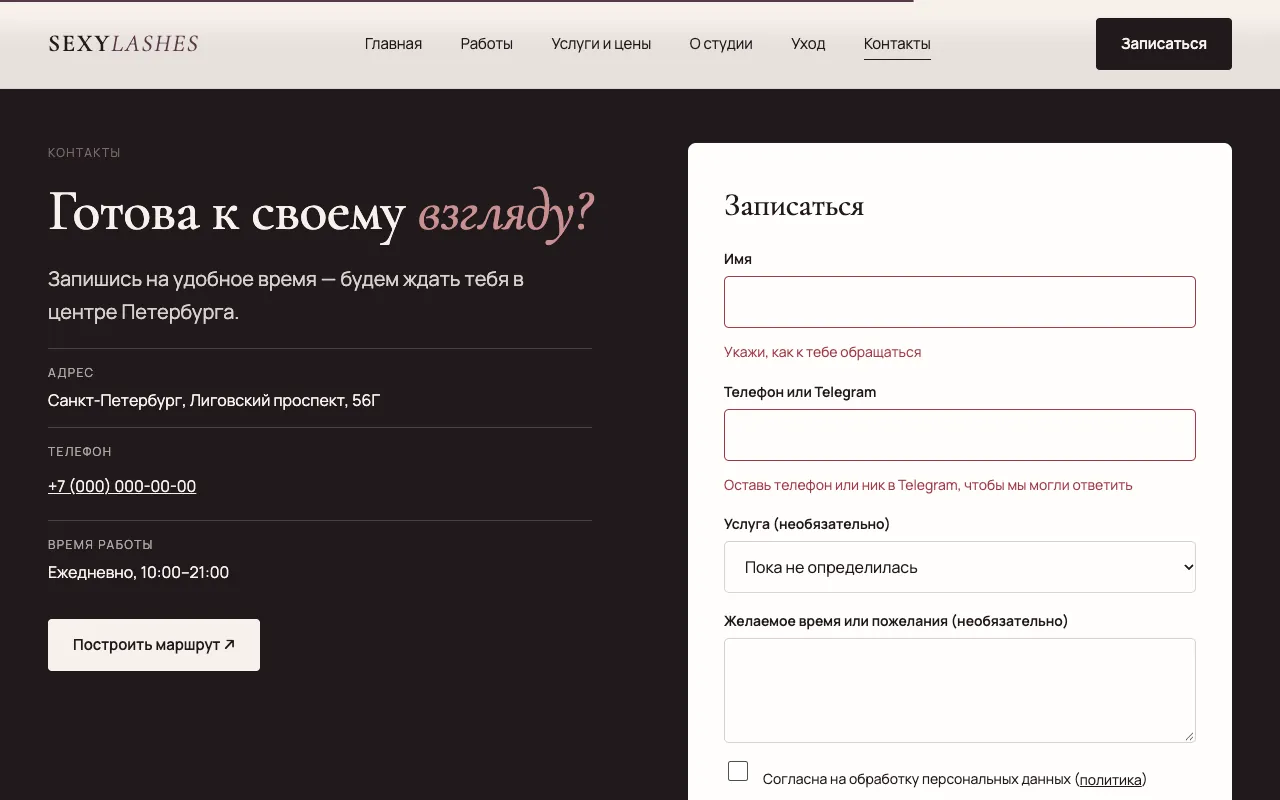The width and height of the screenshot is (1280, 800).
Task: Open the Уход navigation link
Action: [808, 44]
